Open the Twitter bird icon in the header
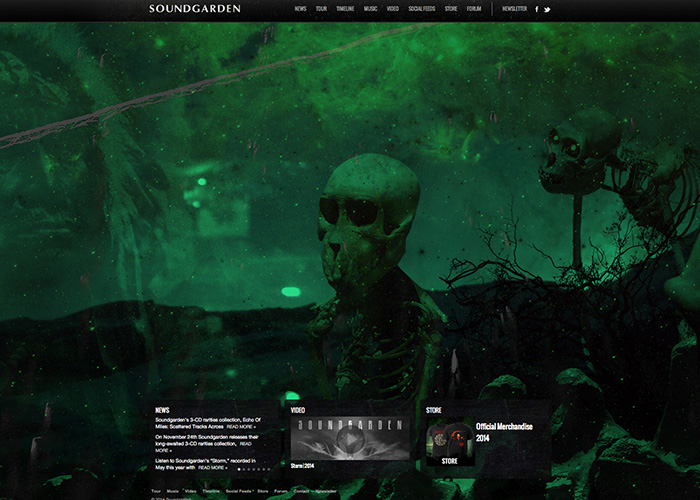The image size is (700, 500). pos(547,9)
